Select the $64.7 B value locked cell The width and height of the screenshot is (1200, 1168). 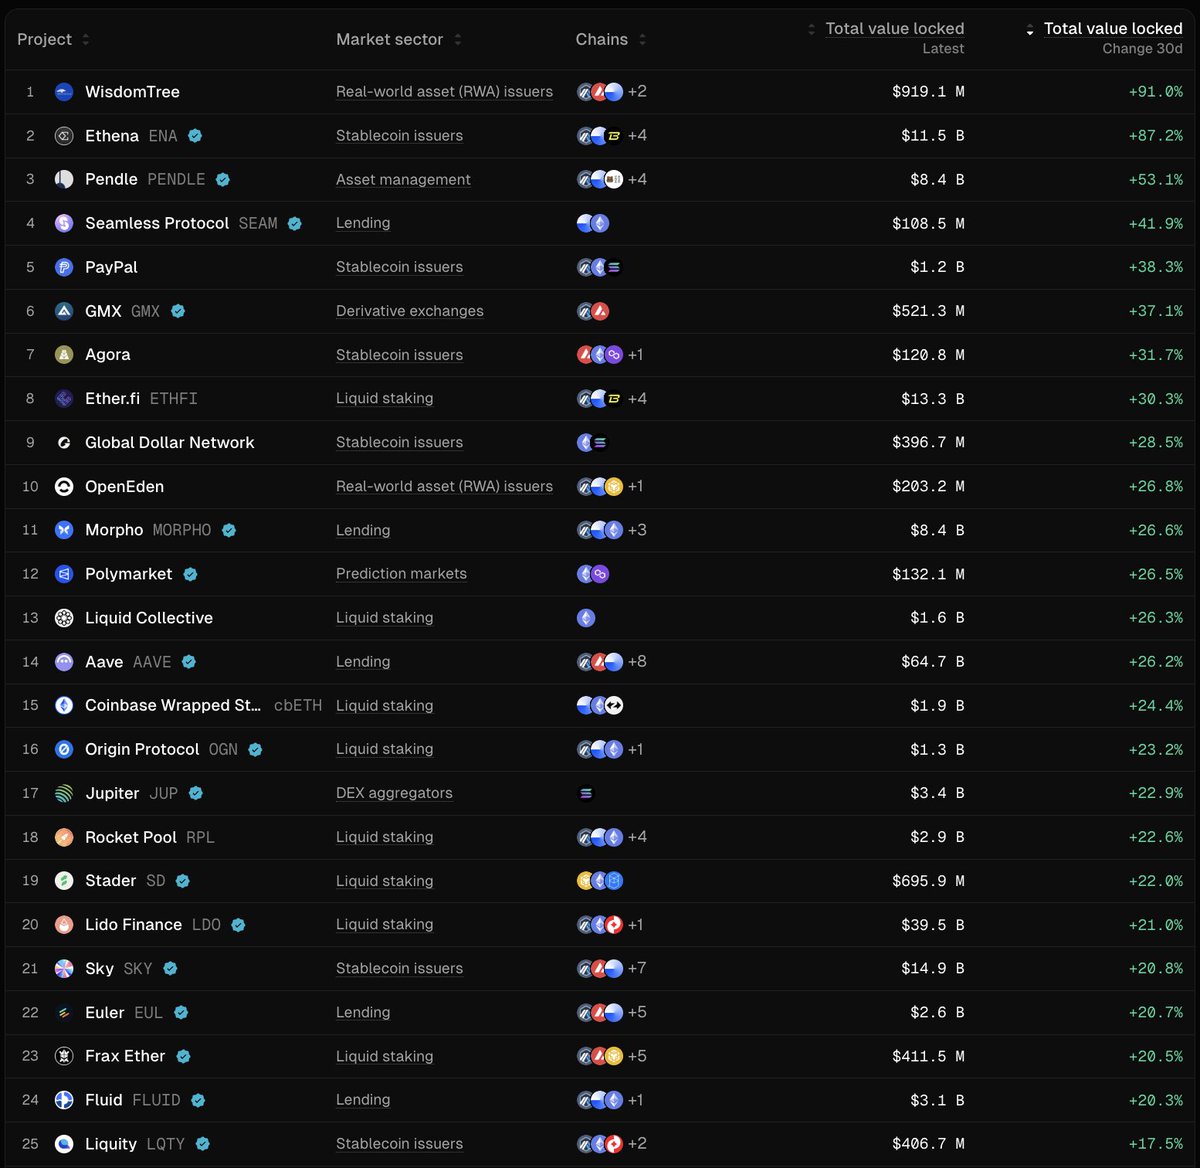coord(933,661)
